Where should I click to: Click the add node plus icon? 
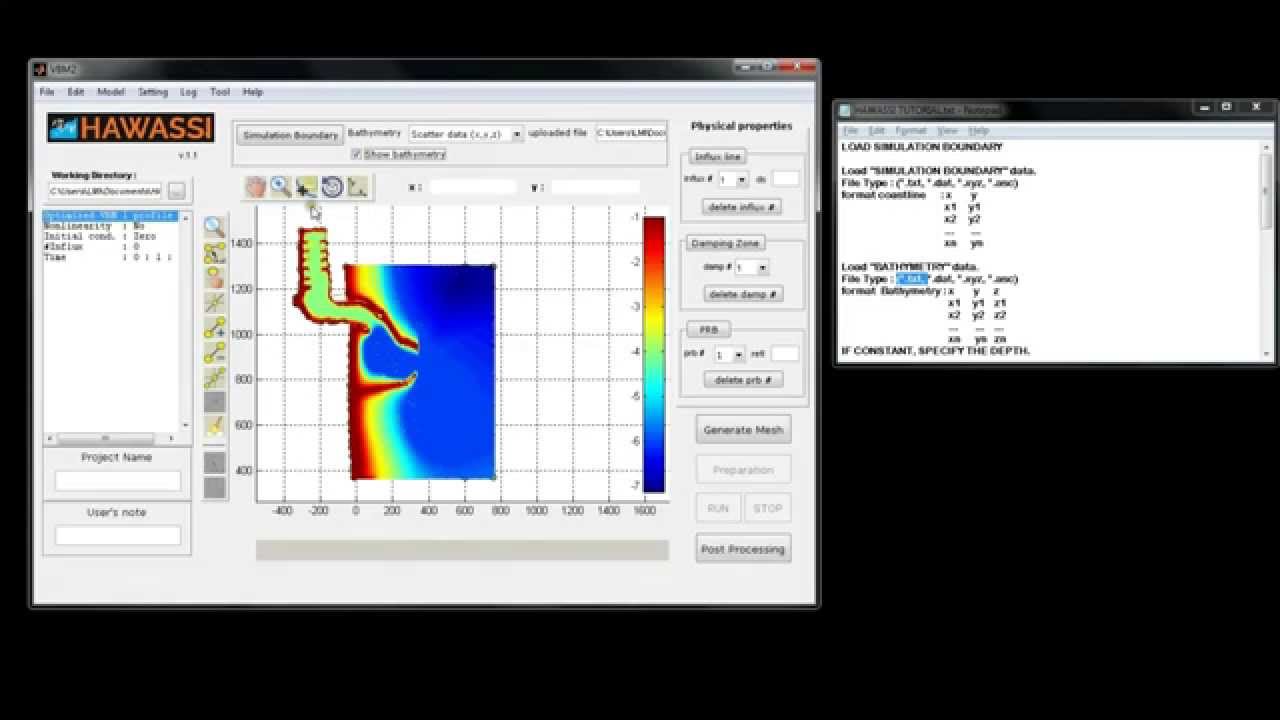pyautogui.click(x=215, y=328)
